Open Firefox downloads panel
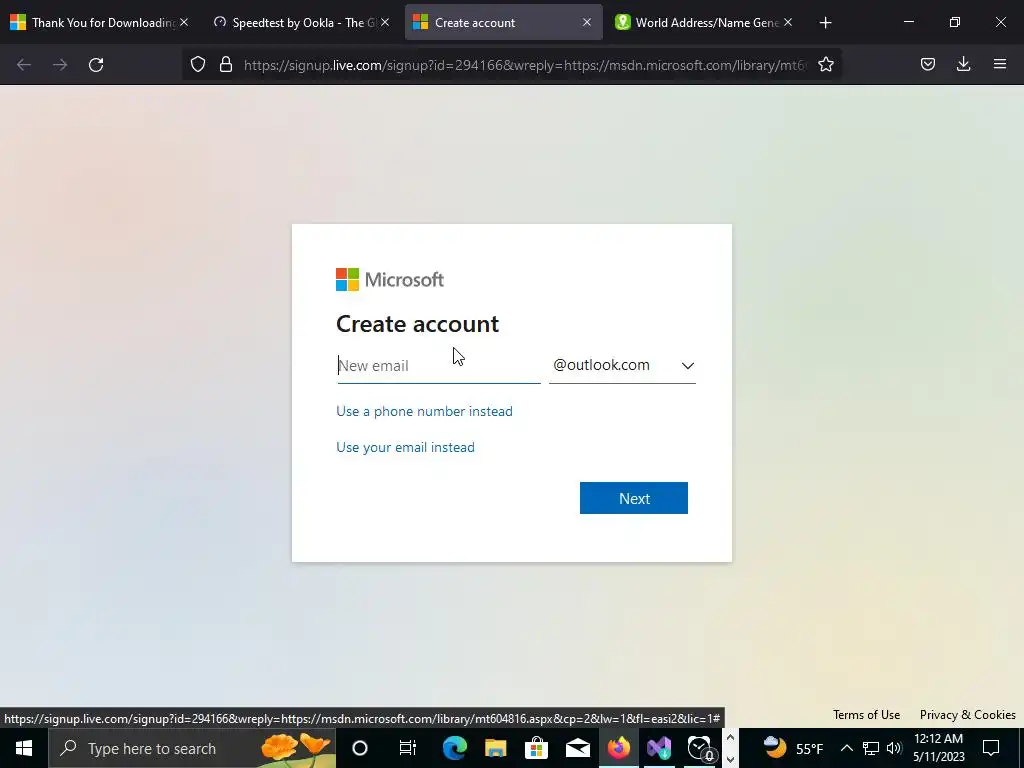The image size is (1024, 768). [x=963, y=64]
